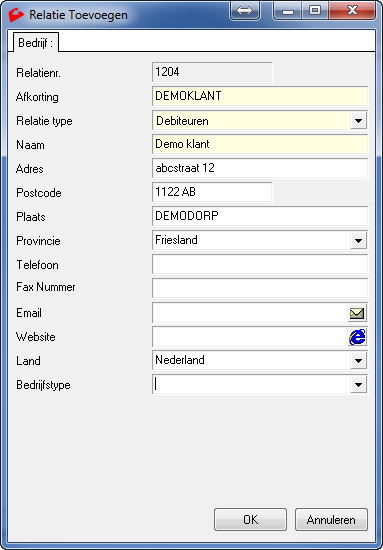Click the Afkorting label
Screen dimensions: 383x550
click(37, 97)
